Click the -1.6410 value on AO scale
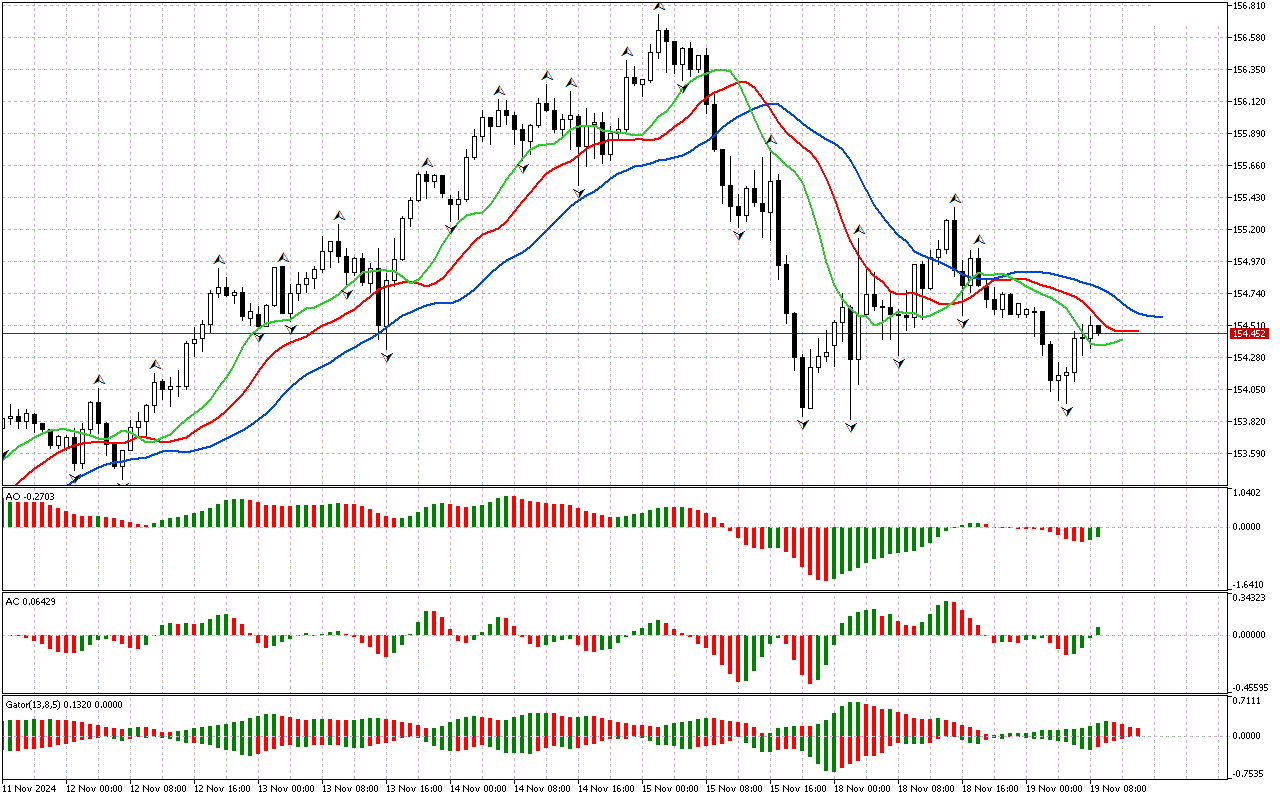Image resolution: width=1280 pixels, height=800 pixels. coord(1250,585)
